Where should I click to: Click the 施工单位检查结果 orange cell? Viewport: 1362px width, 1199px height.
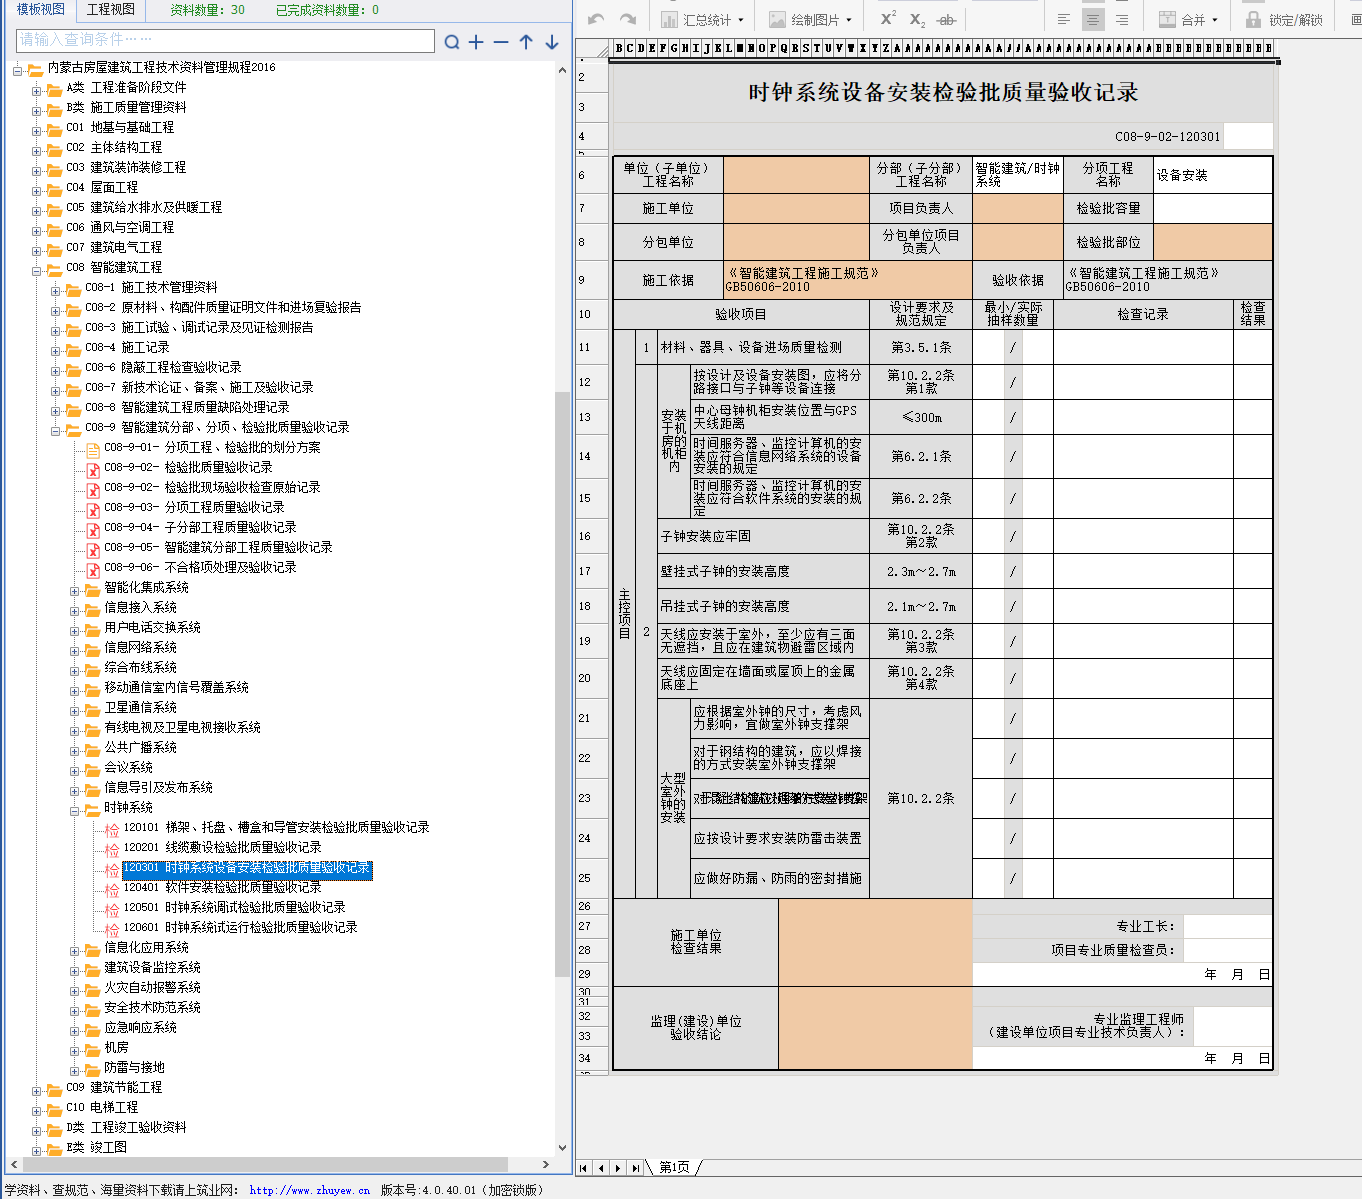pyautogui.click(x=875, y=943)
